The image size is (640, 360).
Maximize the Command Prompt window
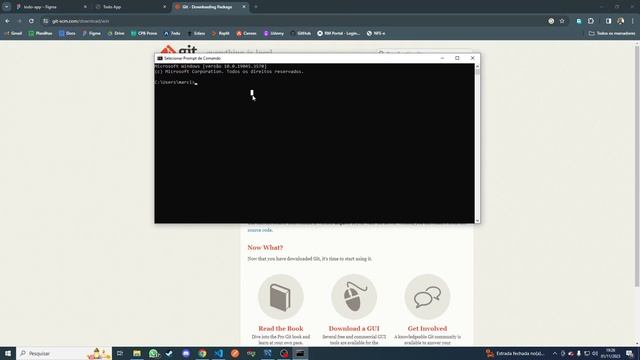click(x=457, y=58)
